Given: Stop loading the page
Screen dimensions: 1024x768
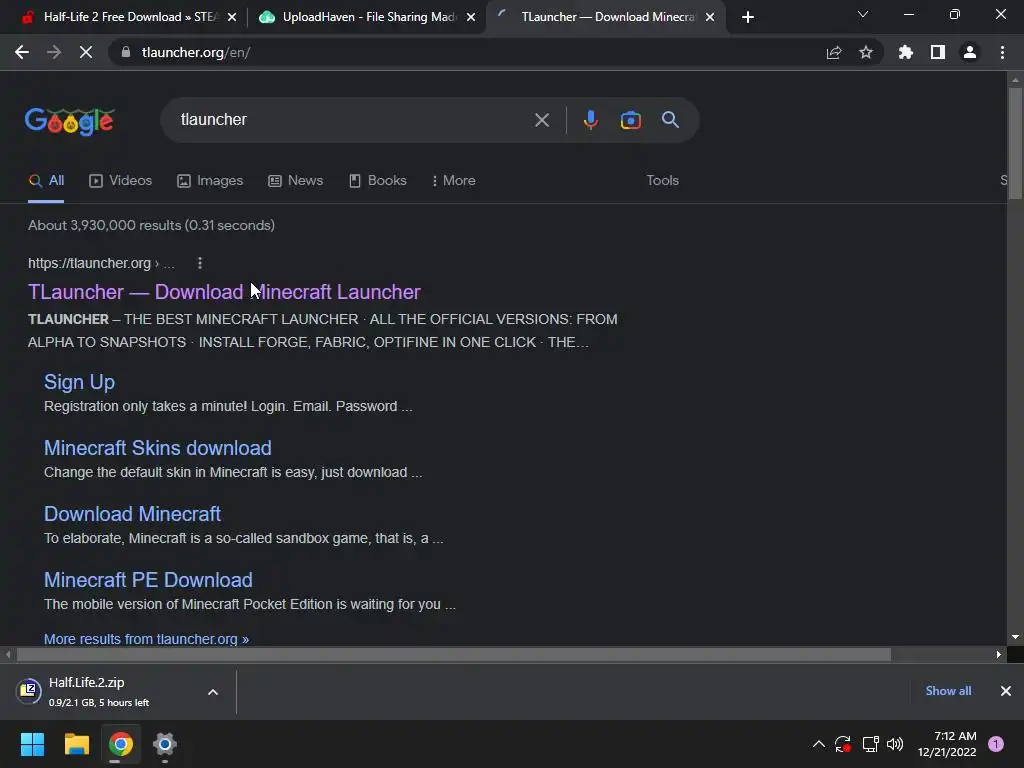Looking at the screenshot, I should point(86,52).
